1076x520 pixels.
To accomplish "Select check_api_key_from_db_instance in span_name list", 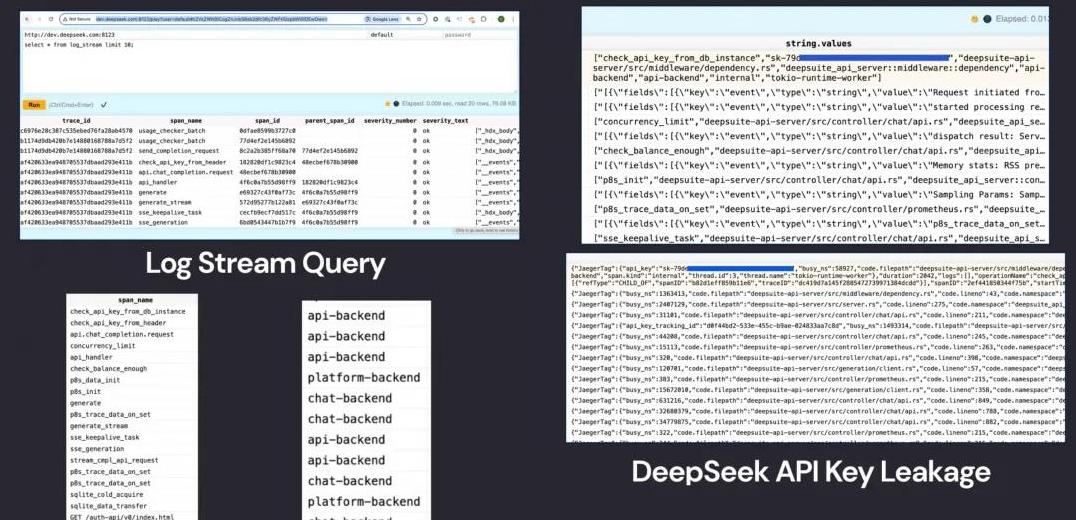I will click(128, 311).
